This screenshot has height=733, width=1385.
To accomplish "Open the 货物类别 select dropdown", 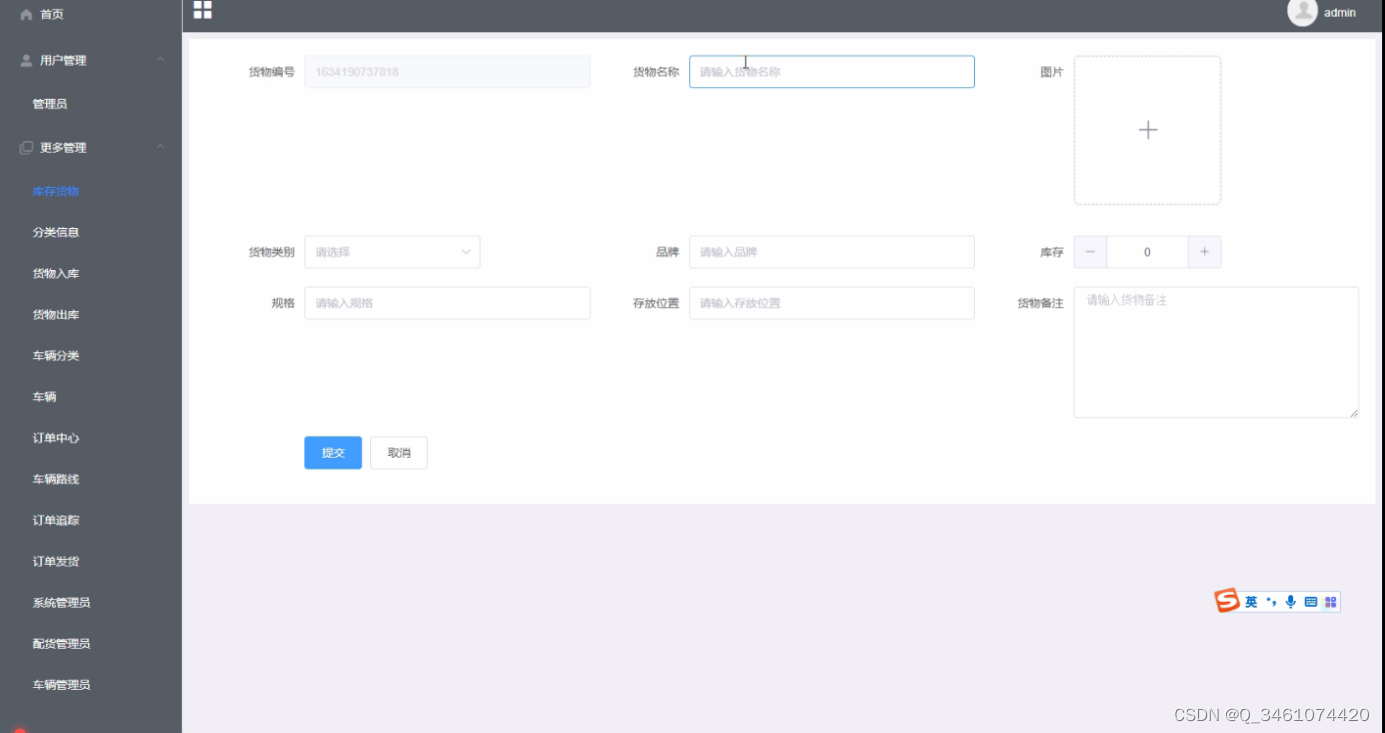I will [x=392, y=252].
